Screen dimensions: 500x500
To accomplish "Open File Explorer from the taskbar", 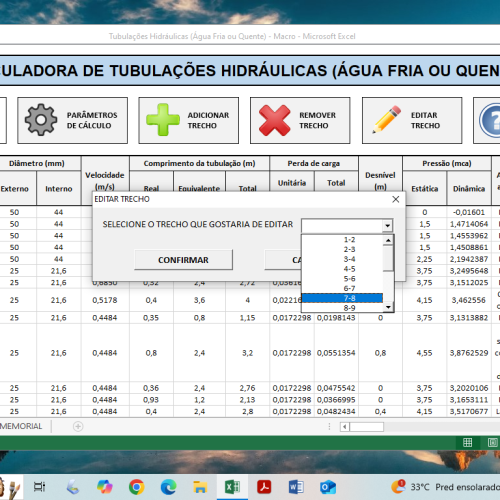I will click(x=200, y=487).
